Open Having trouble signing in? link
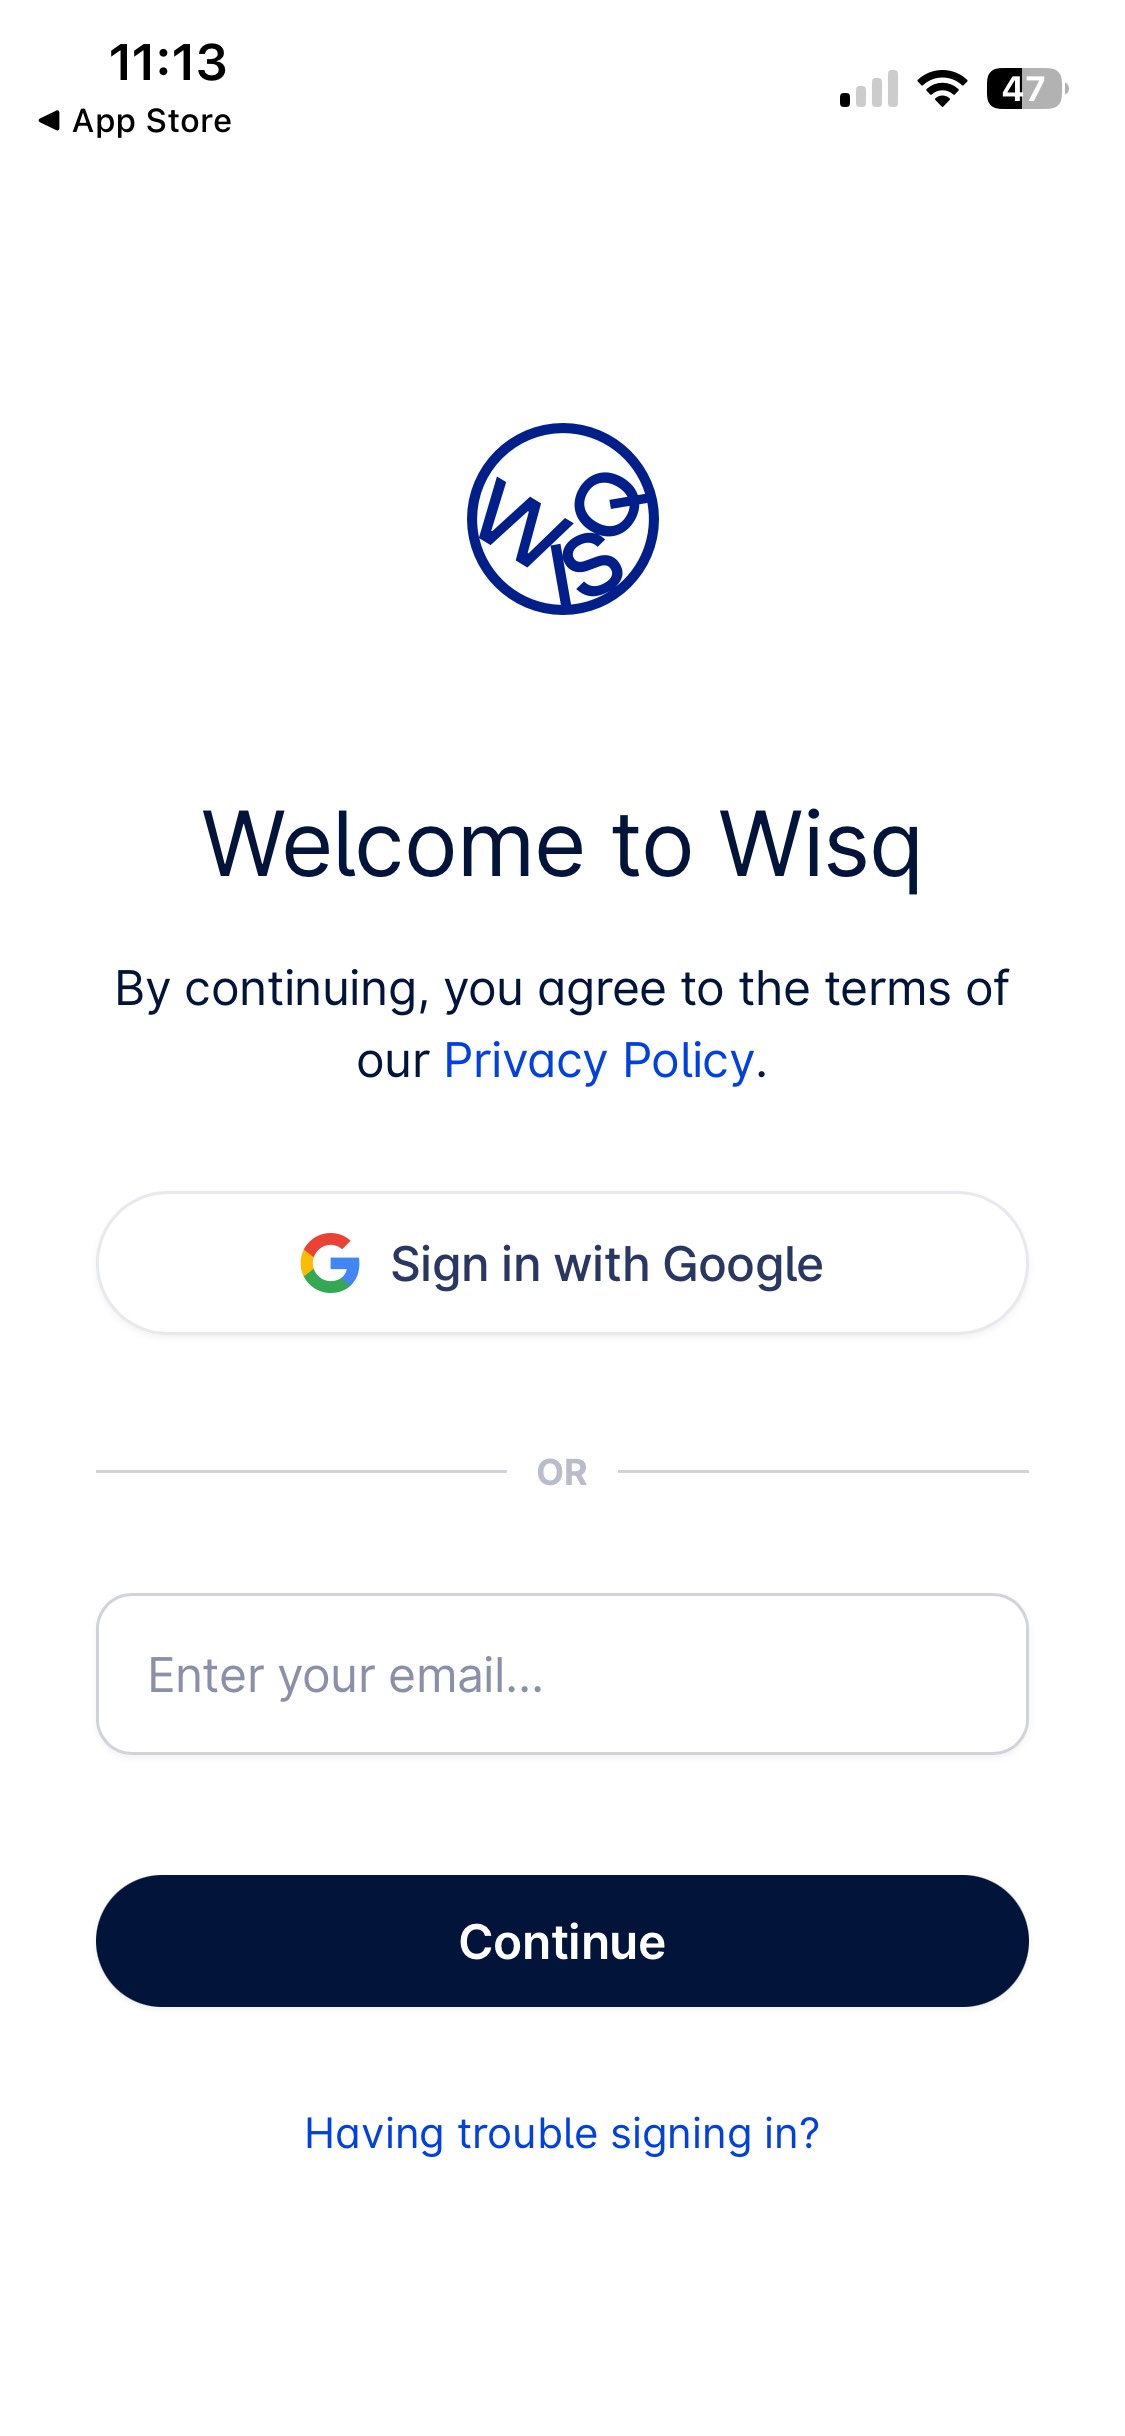The image size is (1125, 2436). (x=562, y=2133)
